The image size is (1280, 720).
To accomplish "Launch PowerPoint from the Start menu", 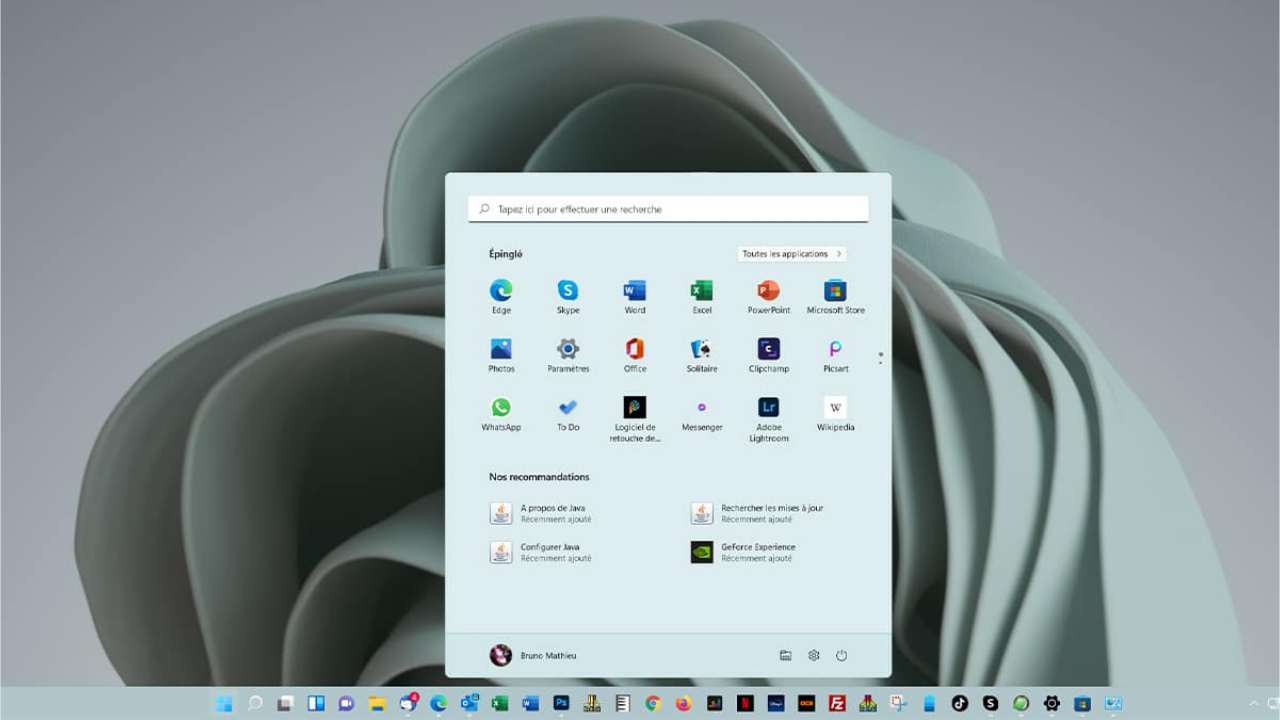I will [x=769, y=296].
